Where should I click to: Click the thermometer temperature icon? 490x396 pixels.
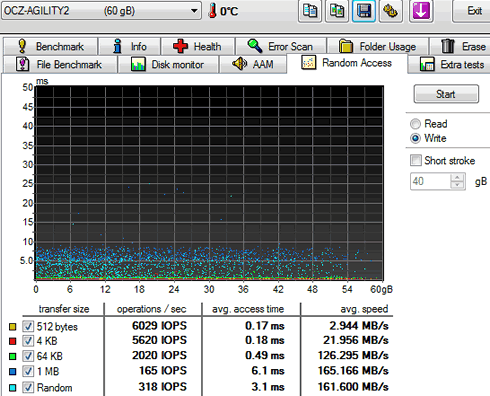click(x=212, y=11)
